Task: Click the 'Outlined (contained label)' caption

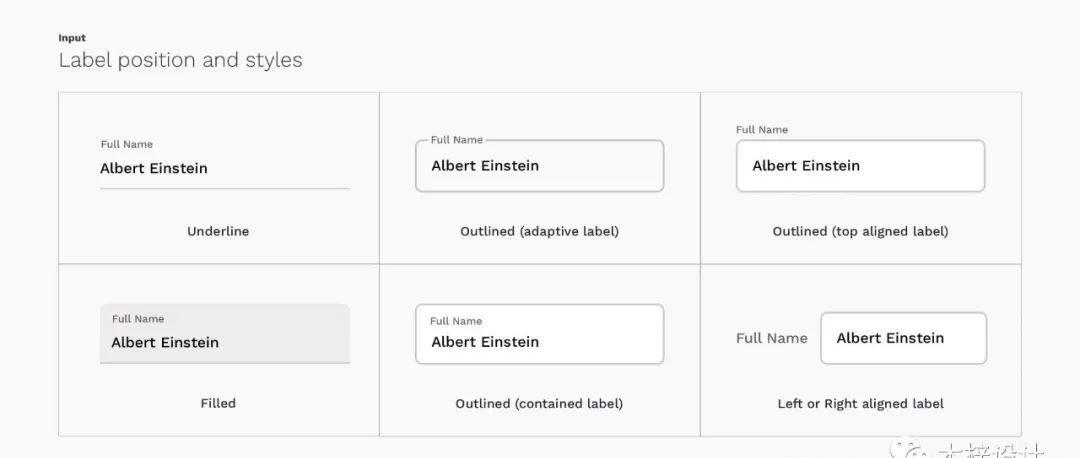Action: pos(539,404)
